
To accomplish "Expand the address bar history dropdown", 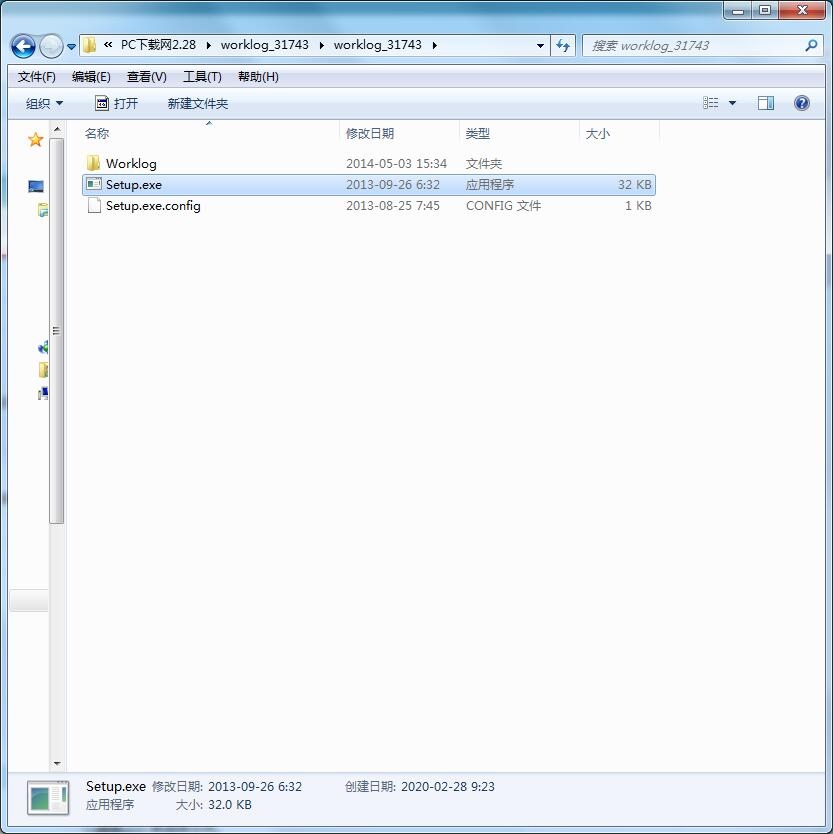I will point(540,46).
